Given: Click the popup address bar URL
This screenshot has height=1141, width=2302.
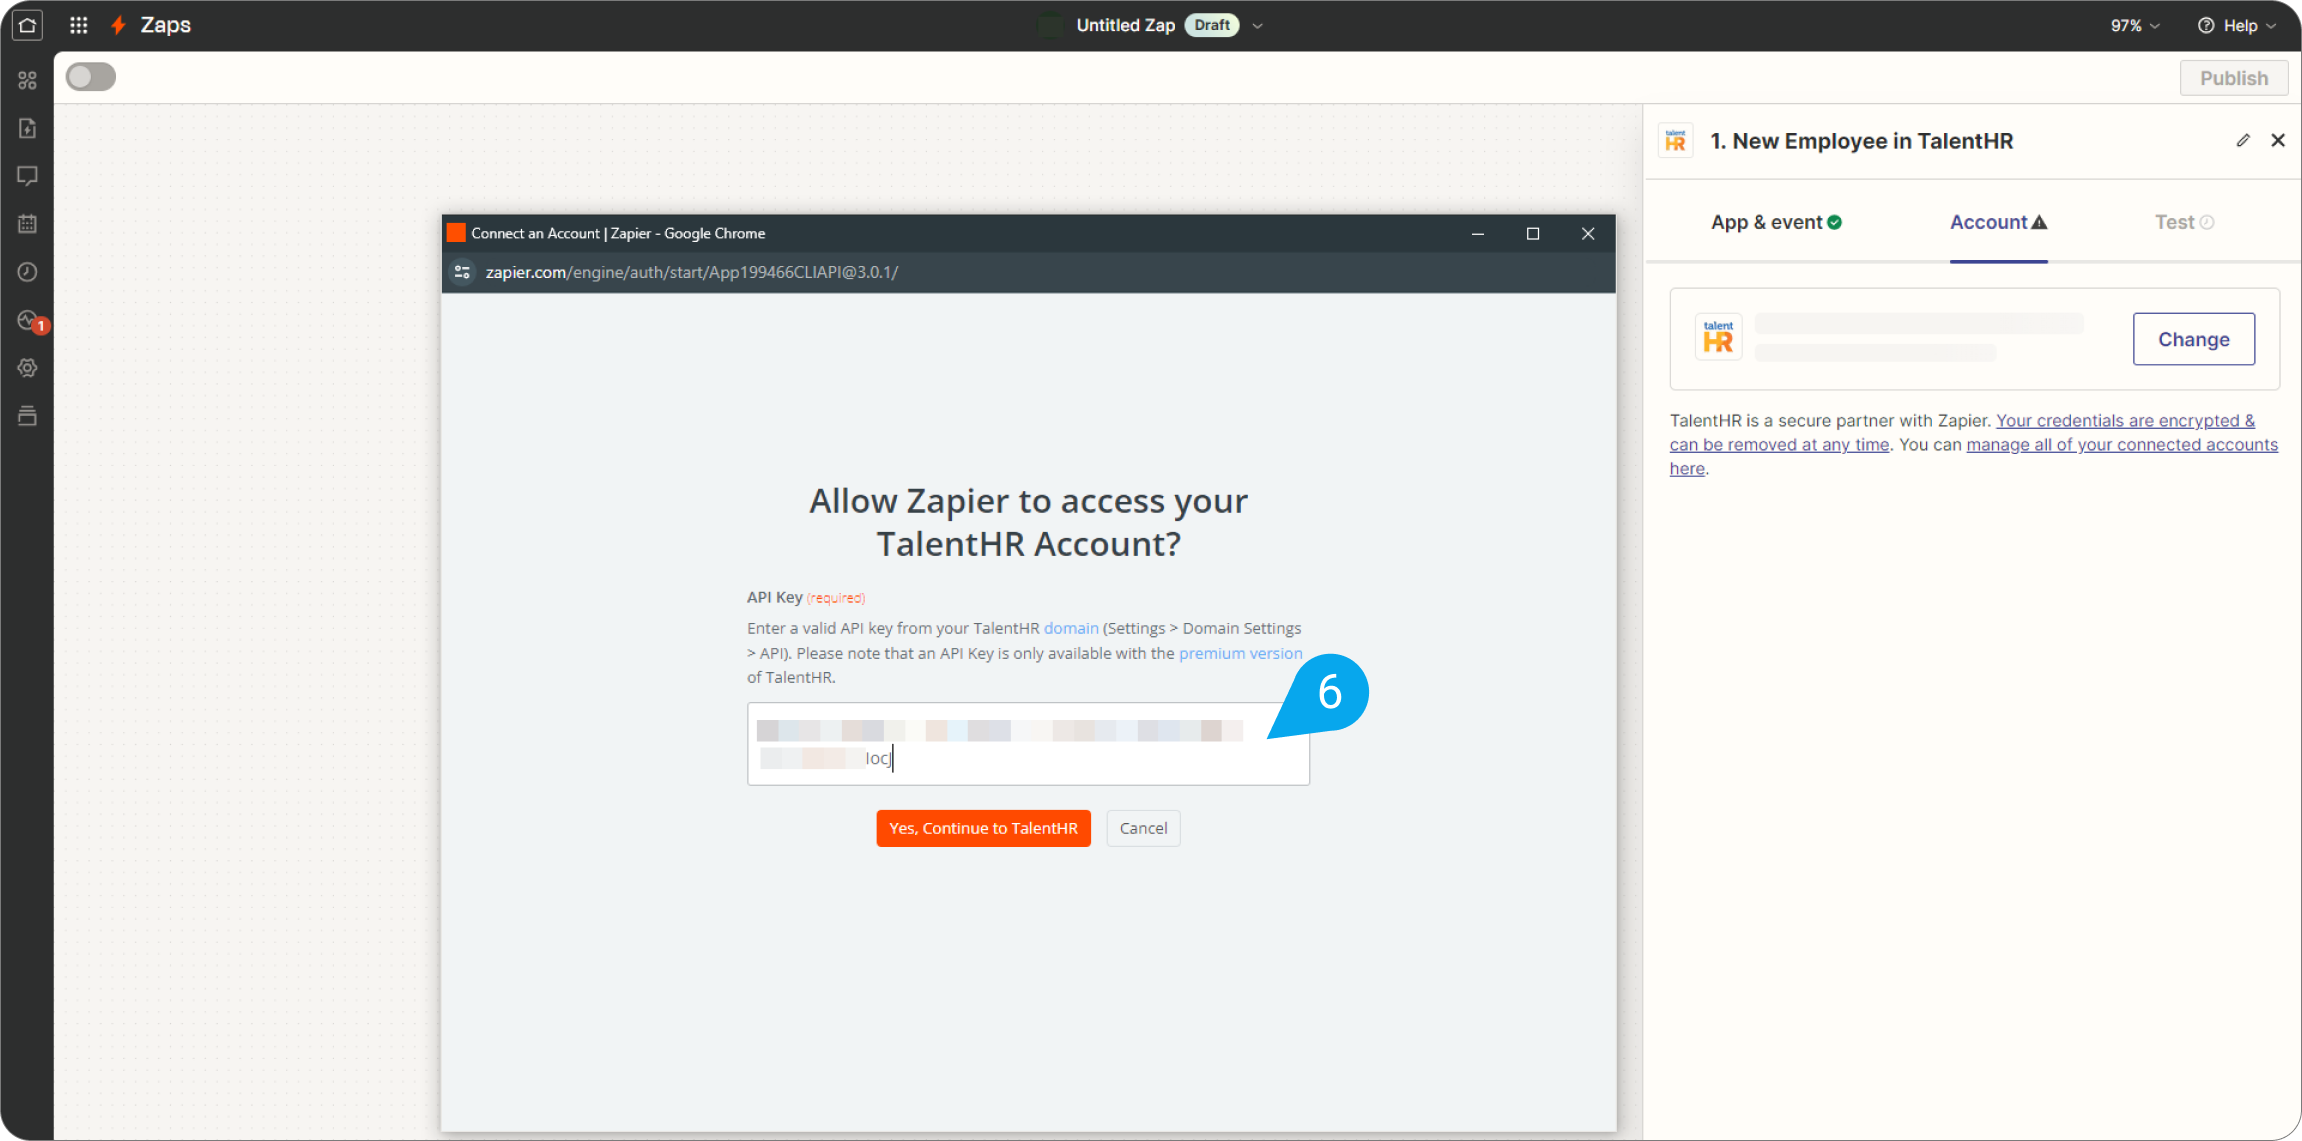Looking at the screenshot, I should (692, 272).
